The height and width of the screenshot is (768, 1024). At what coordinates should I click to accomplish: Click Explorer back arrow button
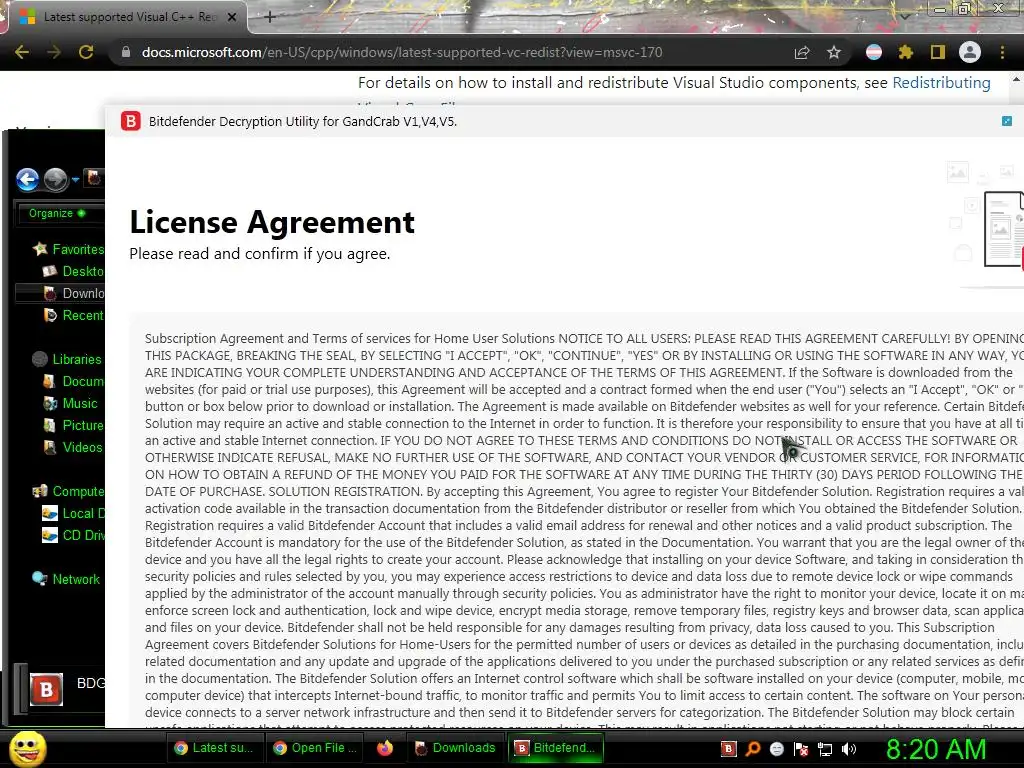point(27,179)
